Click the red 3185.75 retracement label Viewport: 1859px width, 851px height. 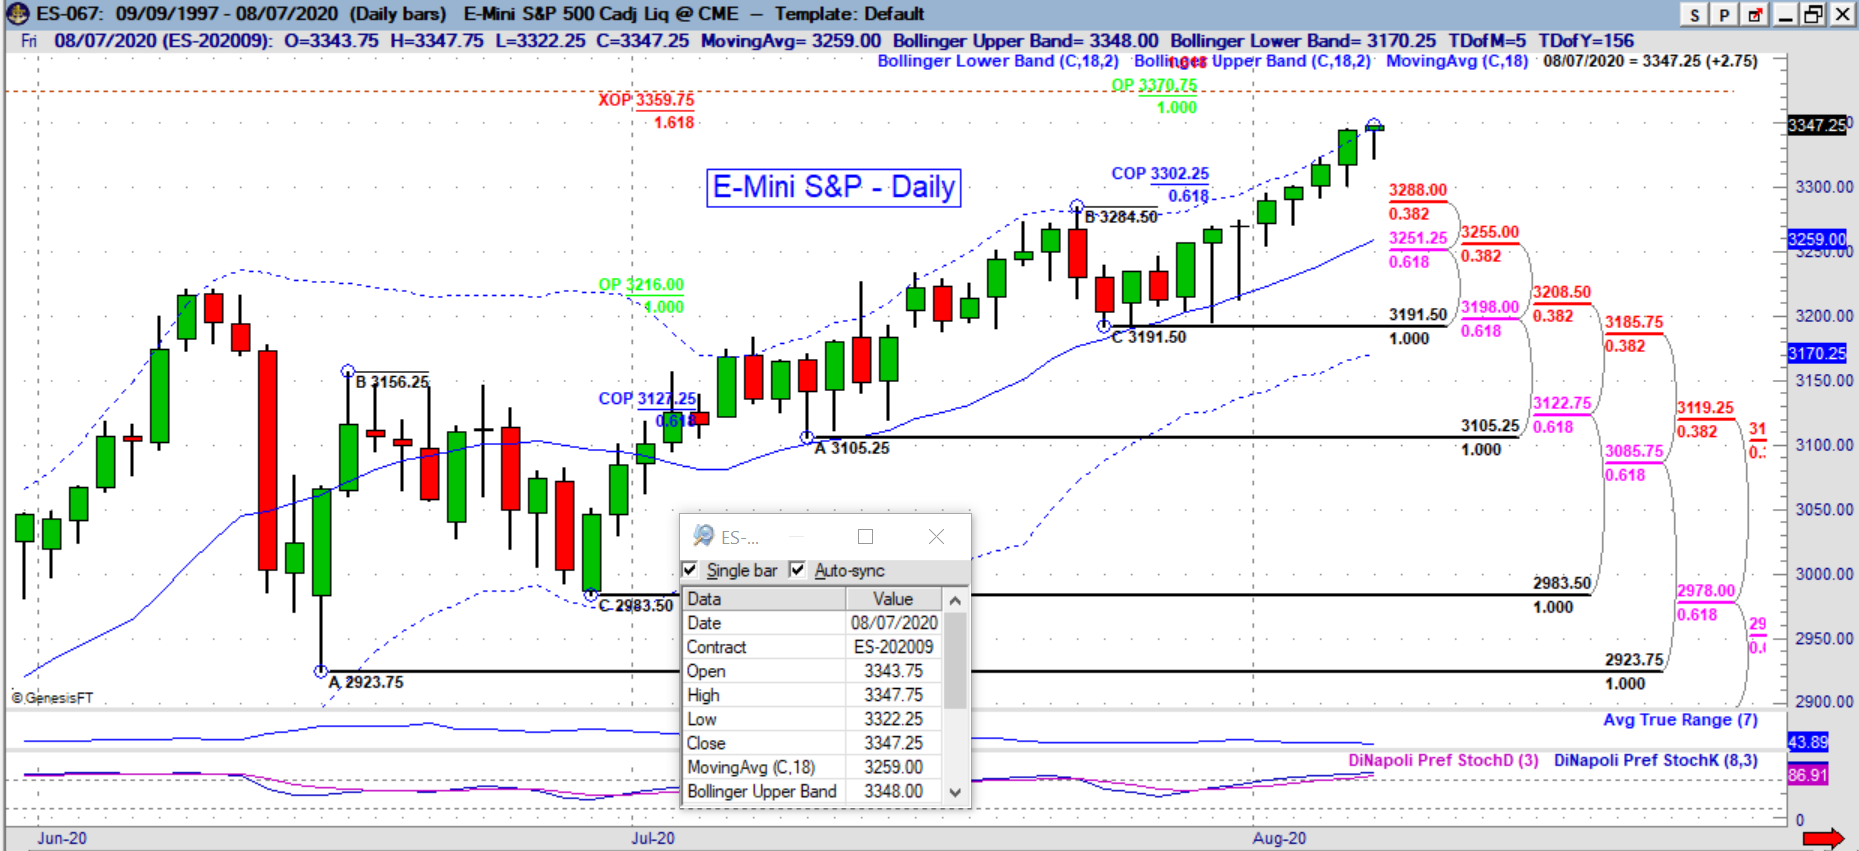point(1634,322)
